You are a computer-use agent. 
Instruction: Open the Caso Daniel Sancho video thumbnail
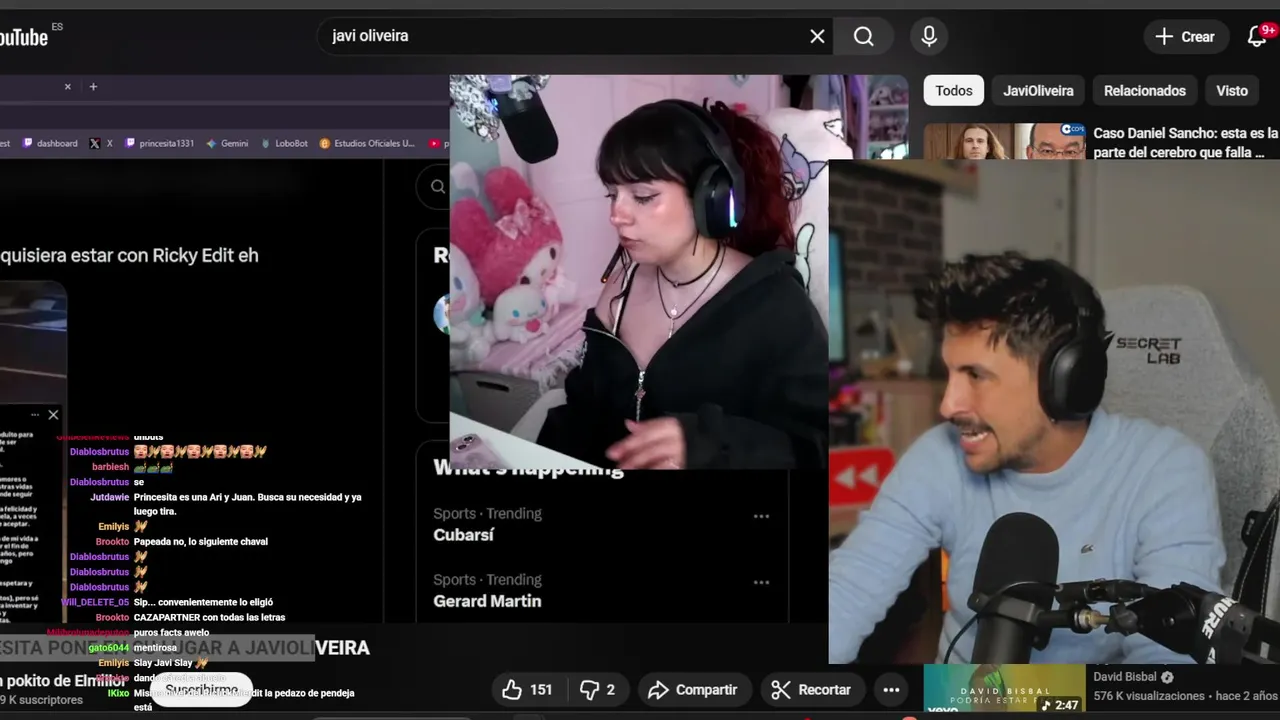tap(1005, 141)
